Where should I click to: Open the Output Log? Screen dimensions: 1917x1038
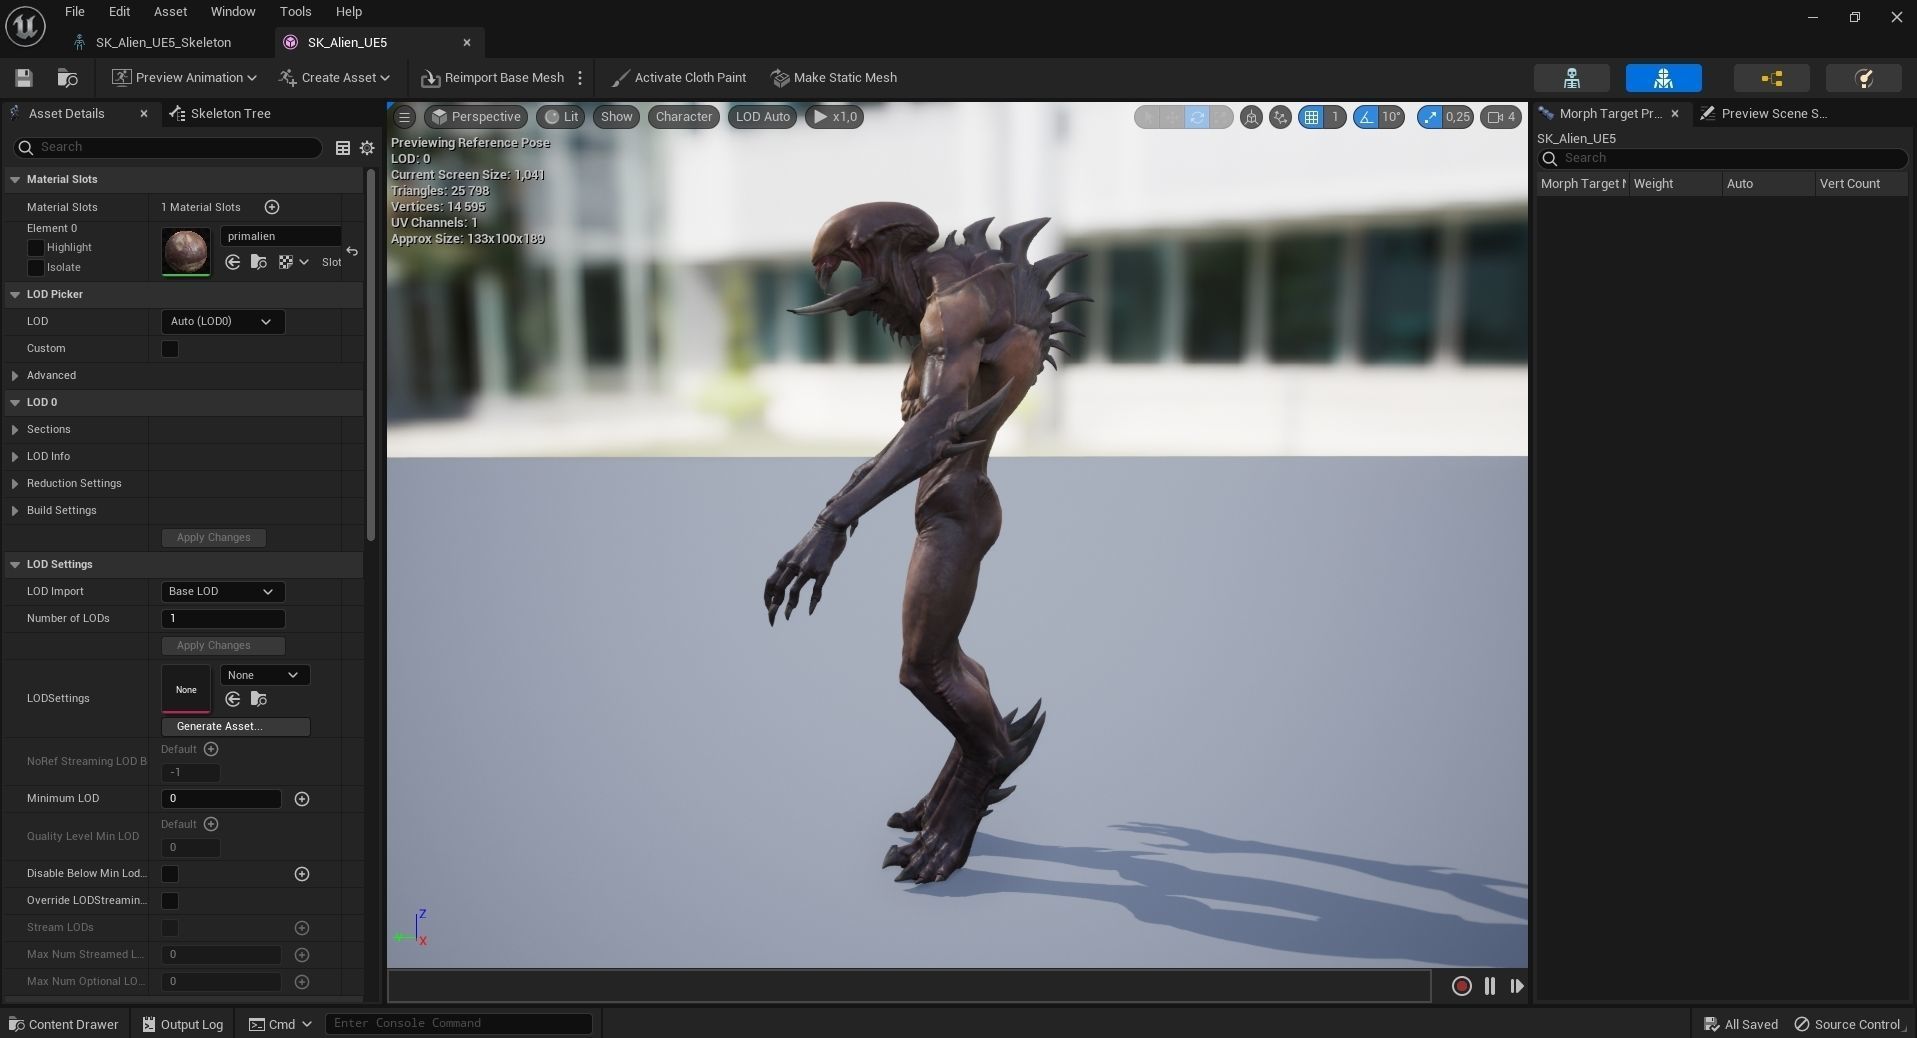click(182, 1024)
